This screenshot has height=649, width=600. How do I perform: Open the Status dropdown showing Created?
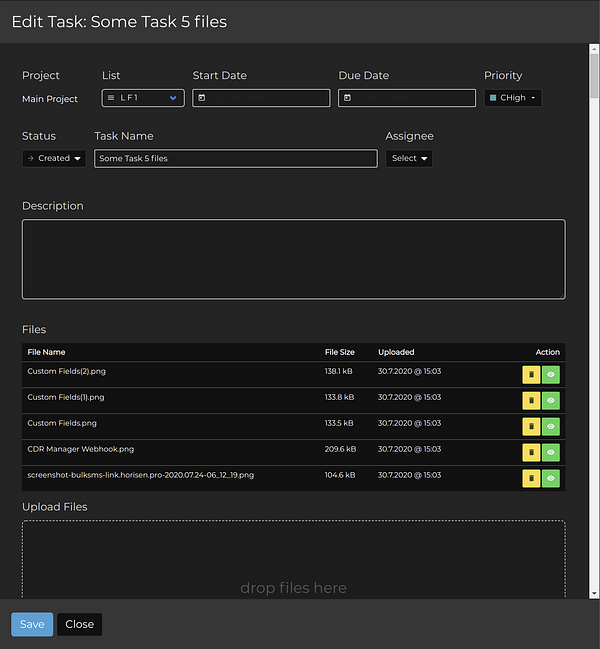[x=54, y=158]
